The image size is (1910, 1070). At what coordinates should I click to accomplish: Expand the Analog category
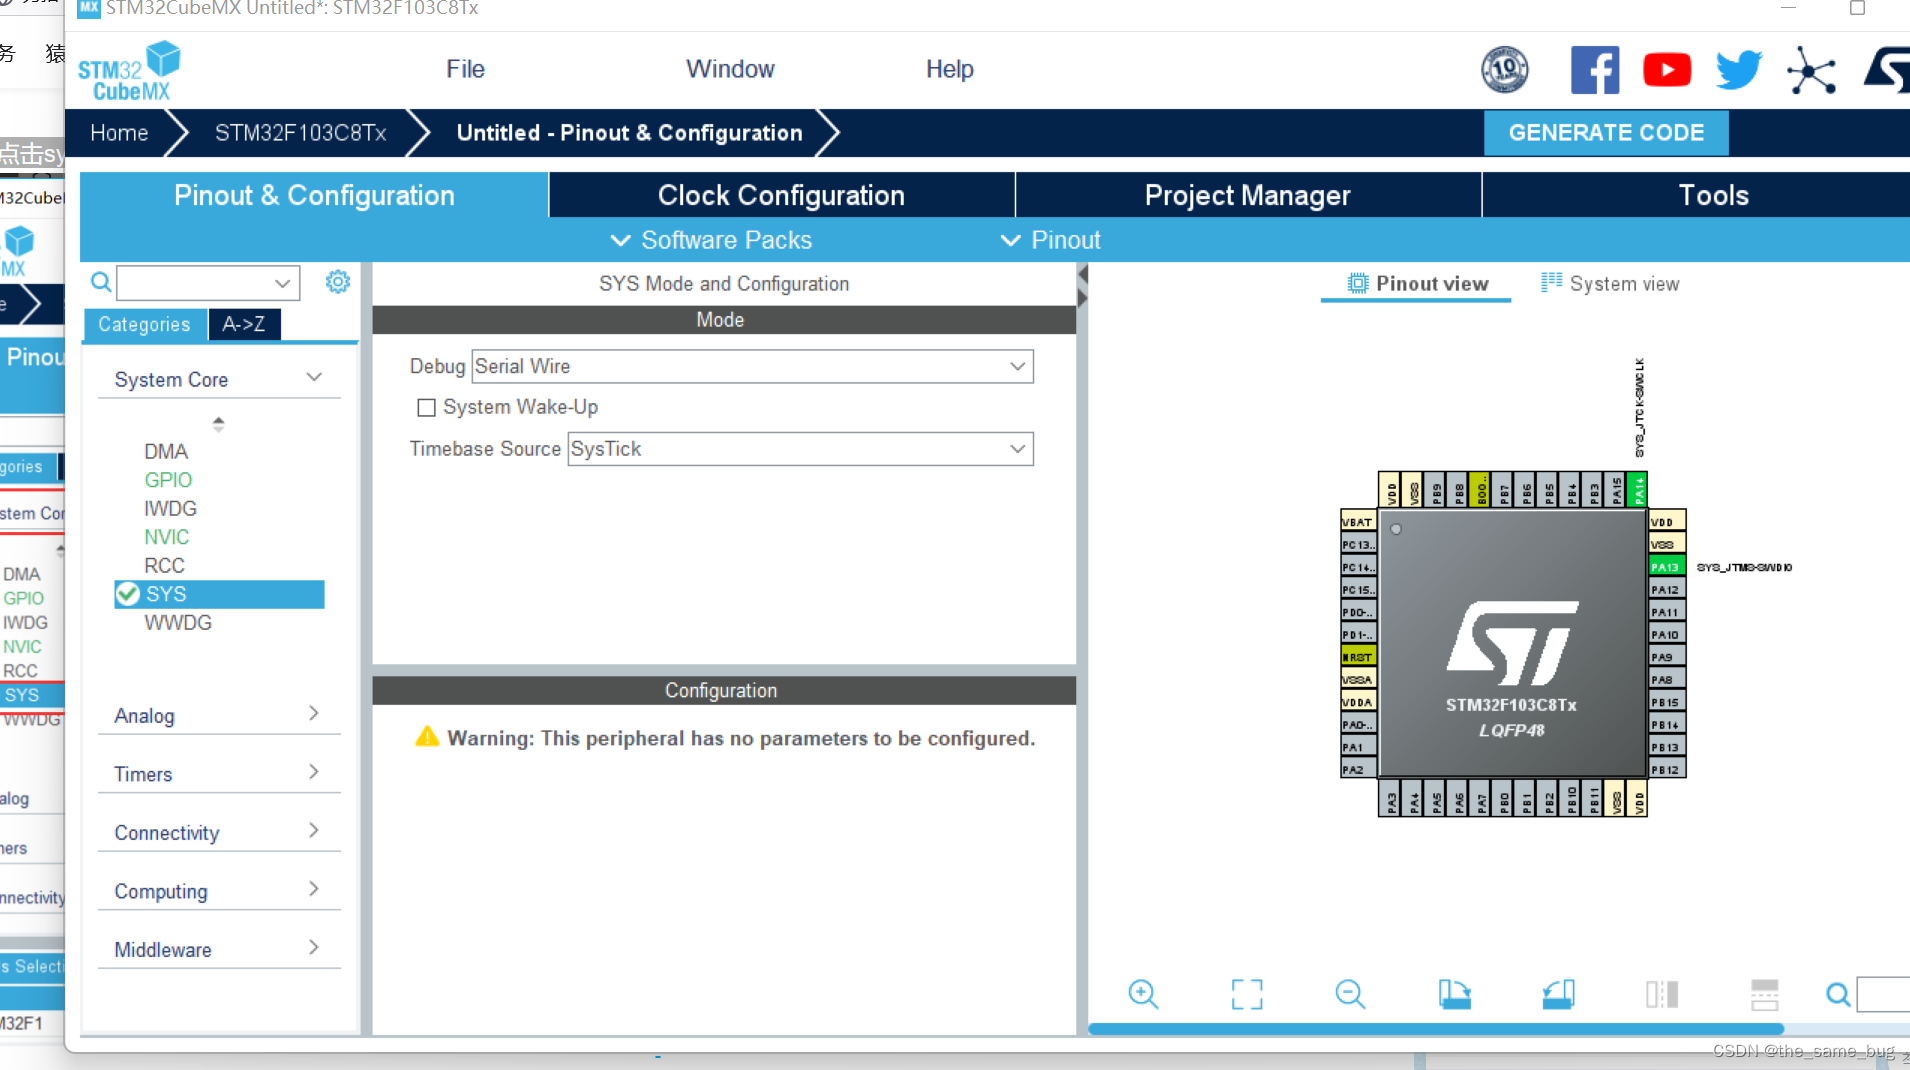tap(218, 715)
